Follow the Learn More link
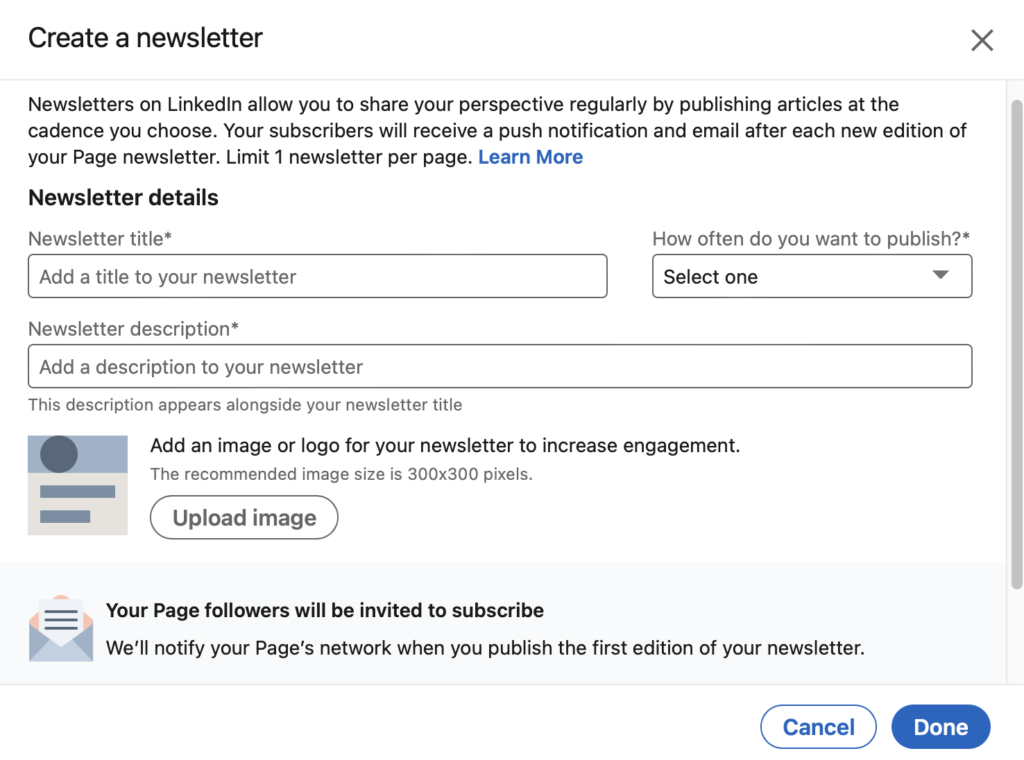 (530, 157)
